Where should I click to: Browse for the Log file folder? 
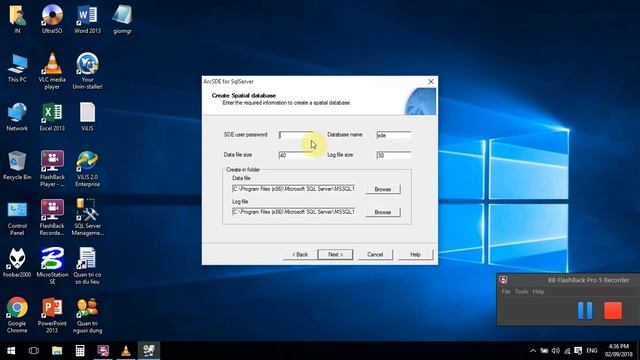pyautogui.click(x=383, y=212)
